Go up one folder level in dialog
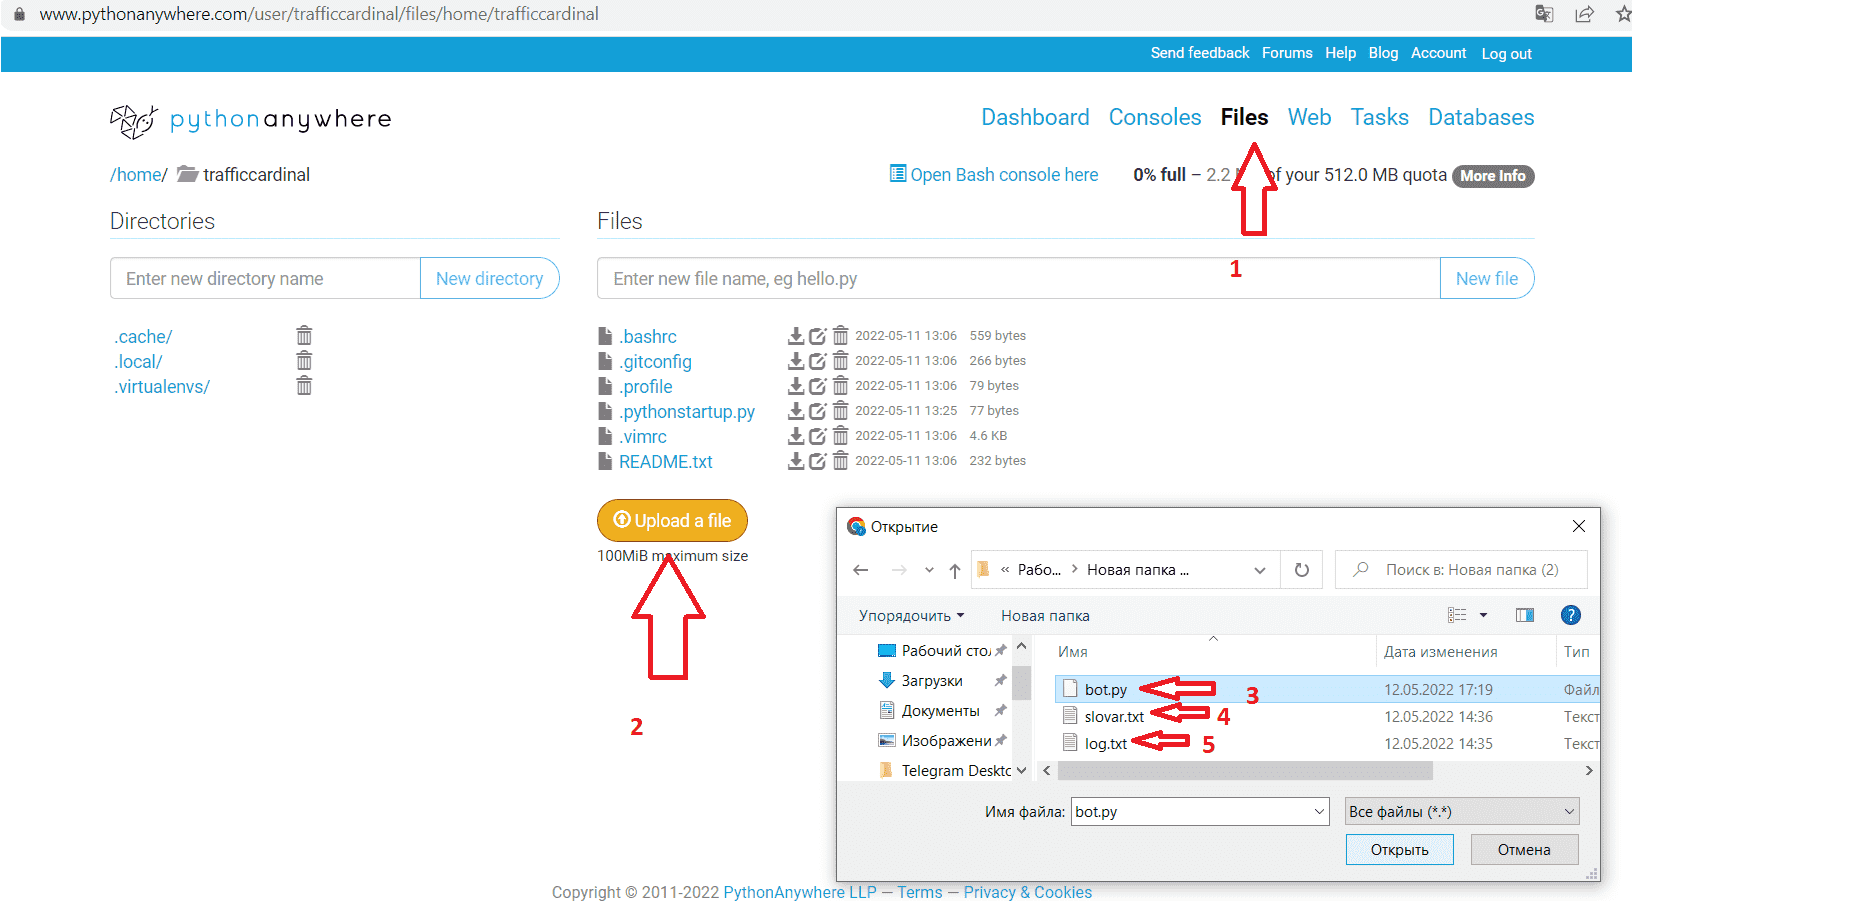 click(955, 570)
